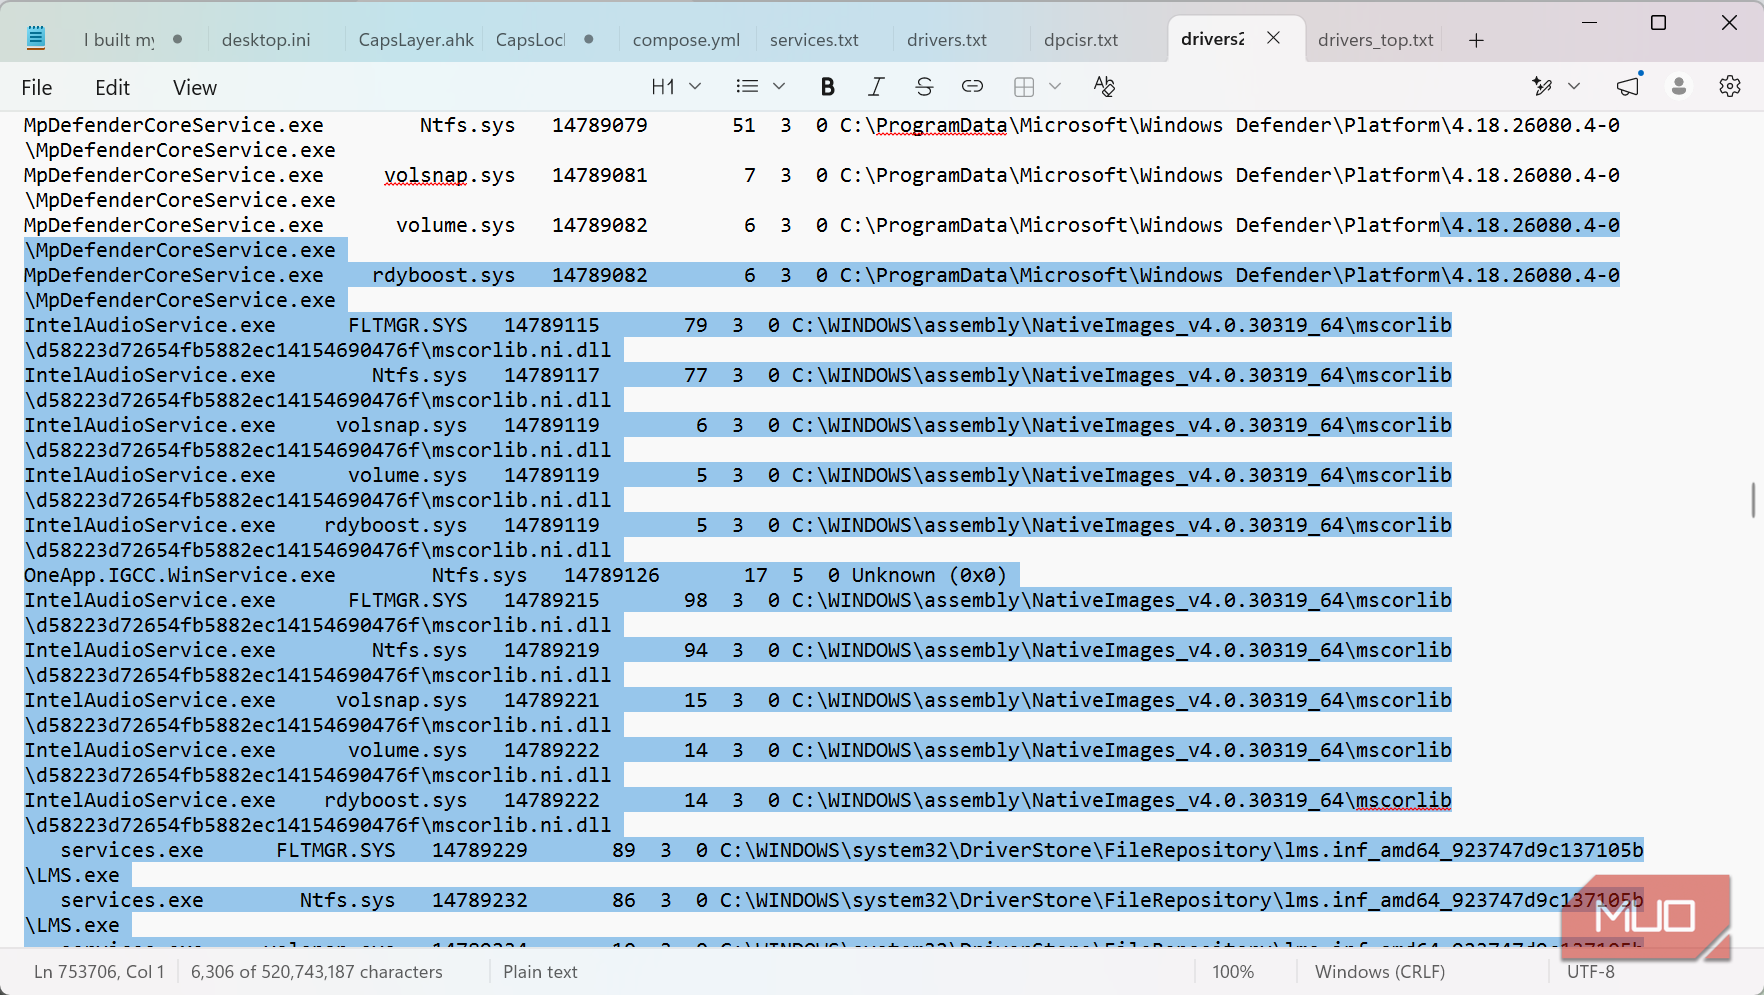
Task: Click the character count in status bar
Action: click(x=316, y=972)
